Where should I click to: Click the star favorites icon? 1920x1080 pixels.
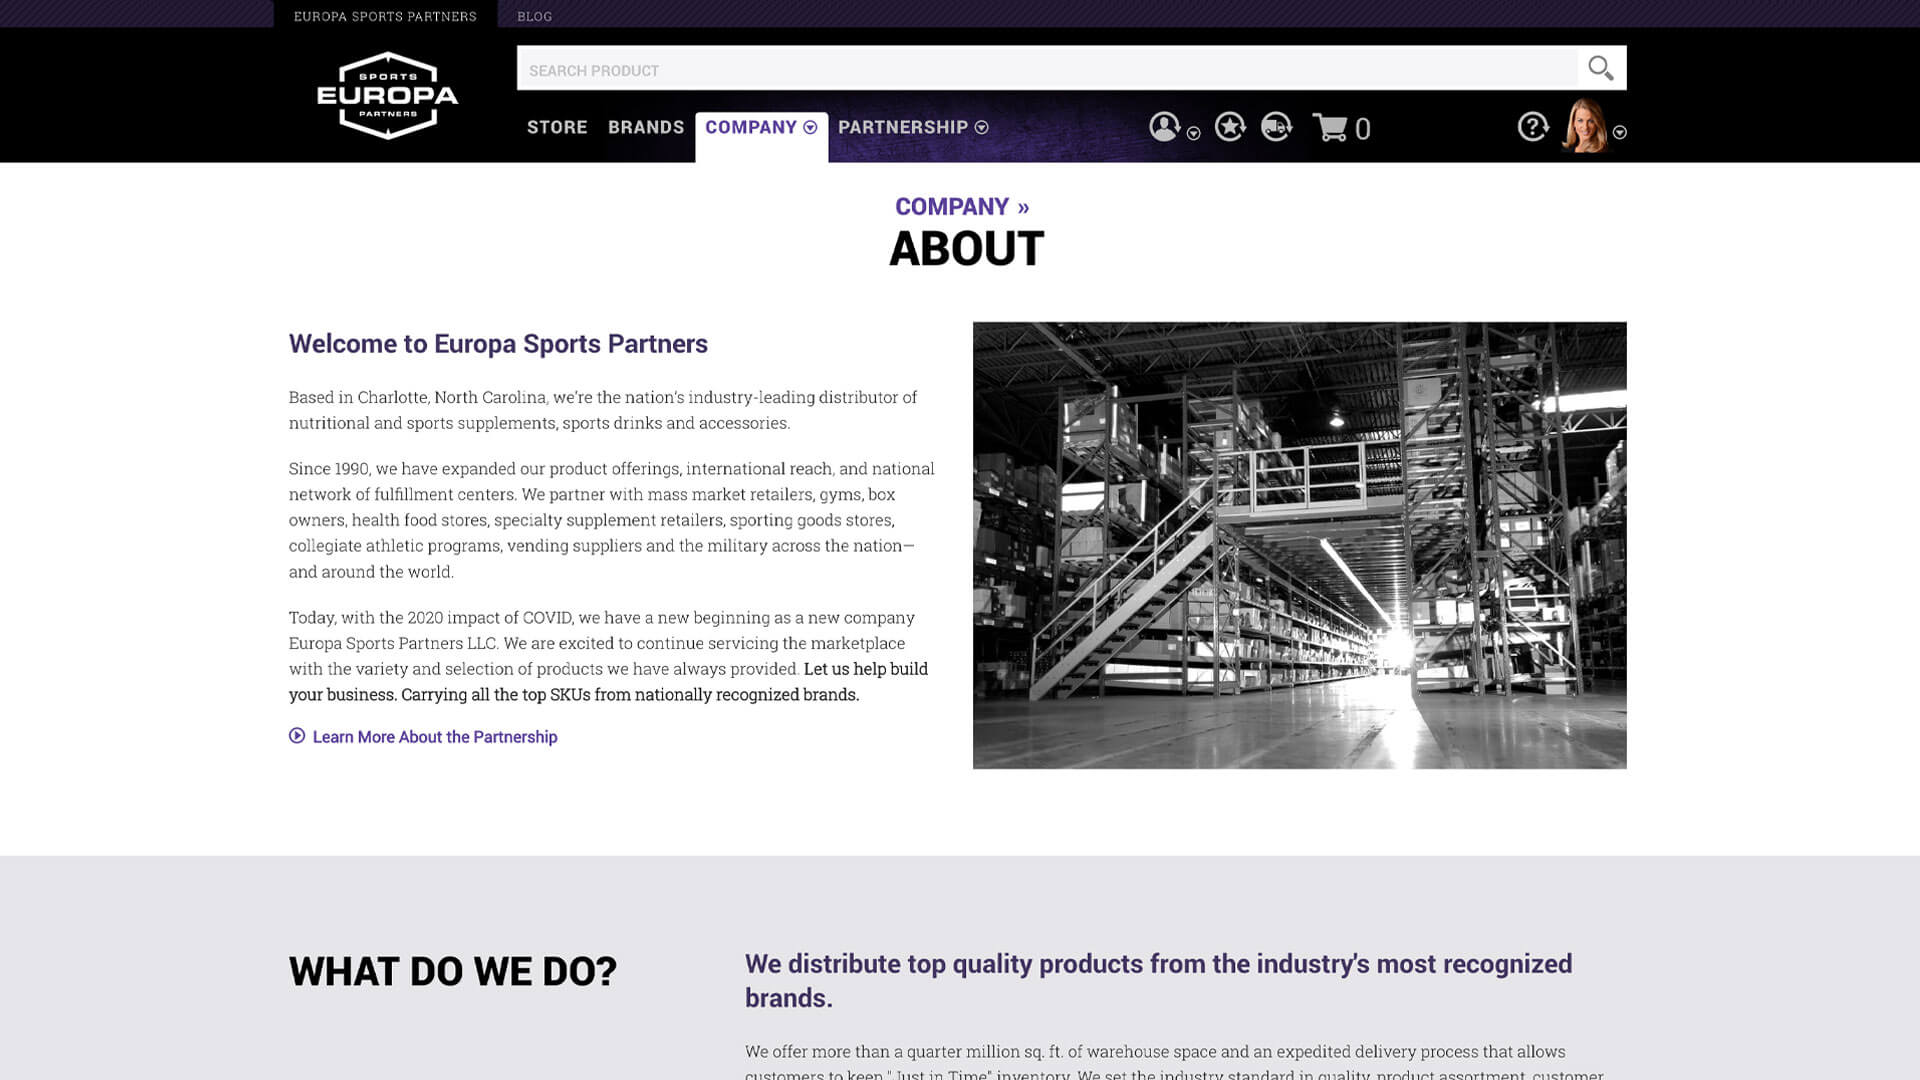pyautogui.click(x=1230, y=127)
